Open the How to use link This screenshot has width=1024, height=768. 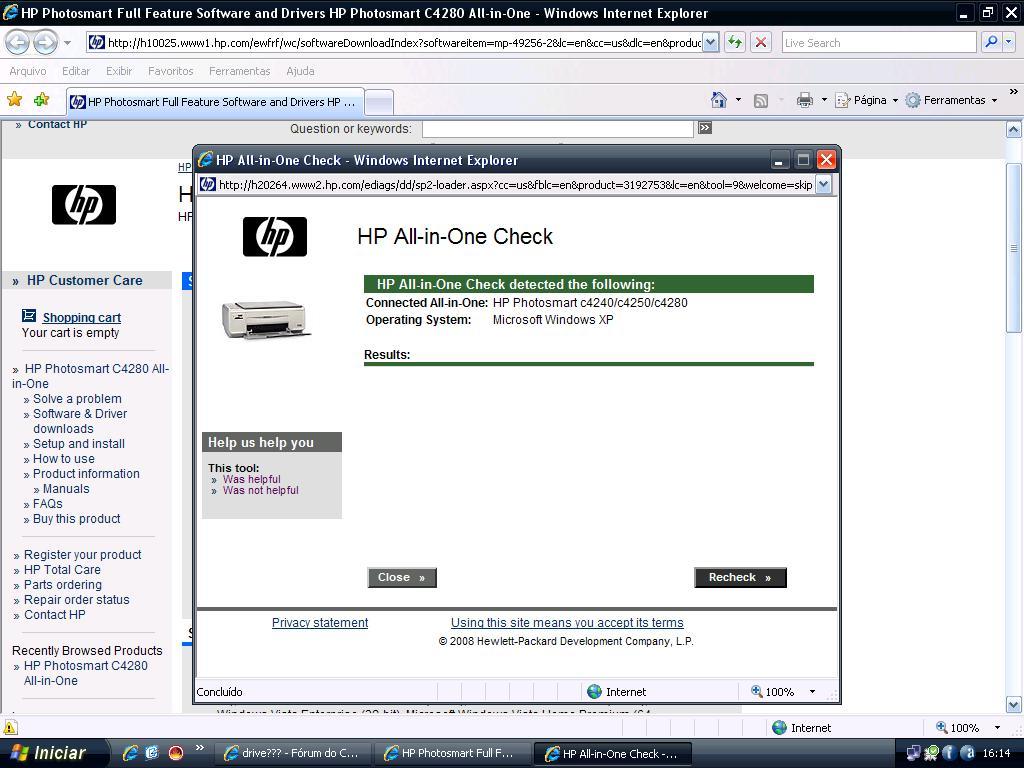point(63,458)
